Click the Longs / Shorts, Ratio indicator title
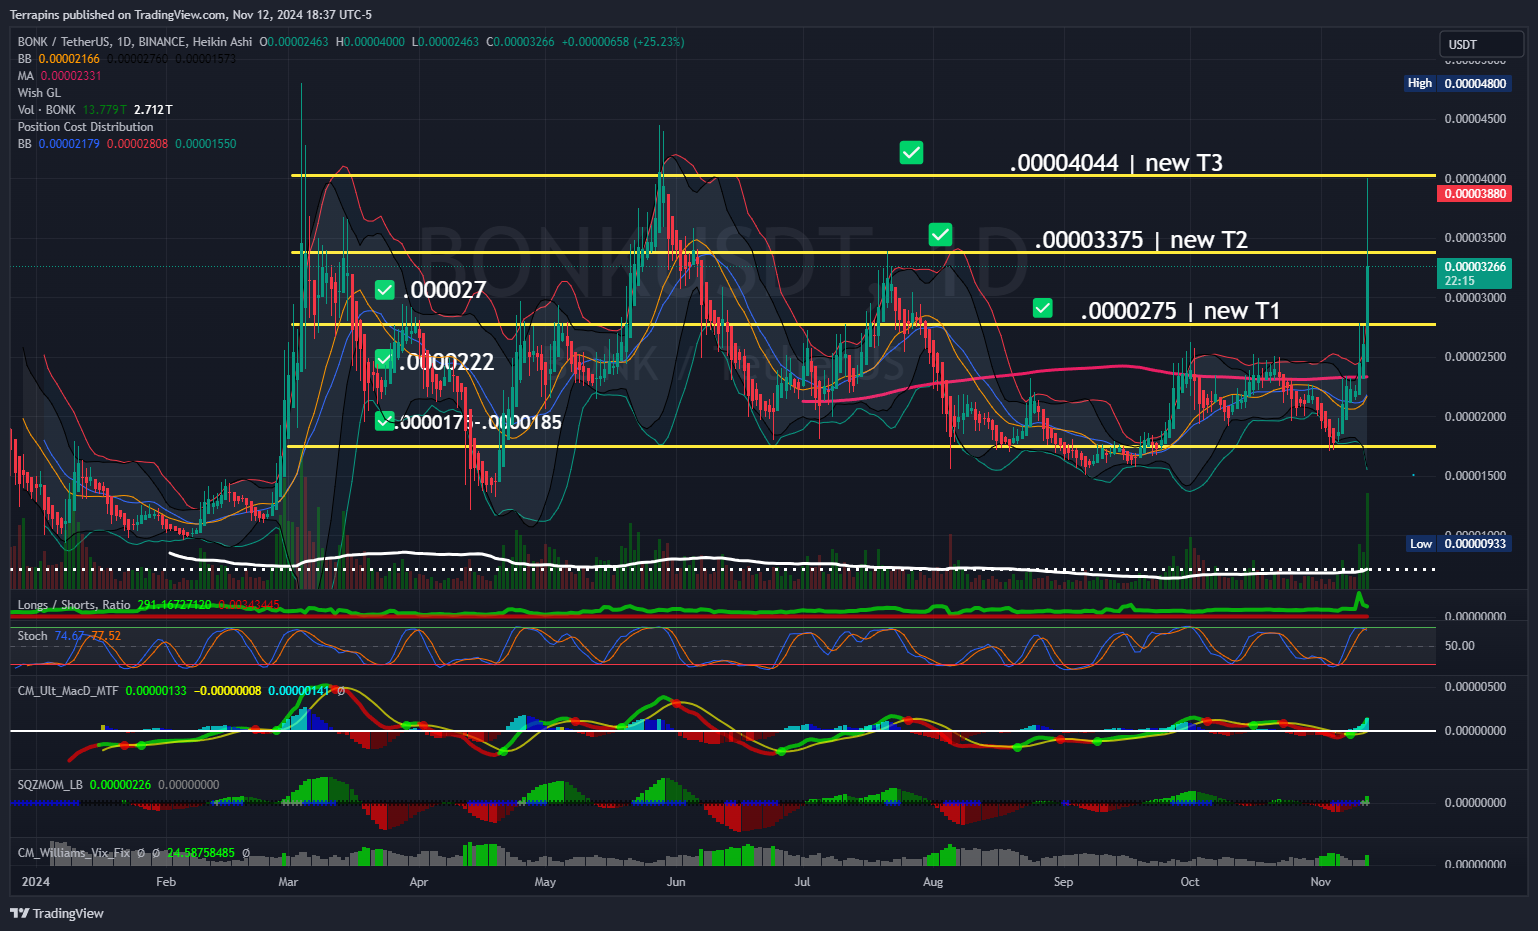 (74, 605)
